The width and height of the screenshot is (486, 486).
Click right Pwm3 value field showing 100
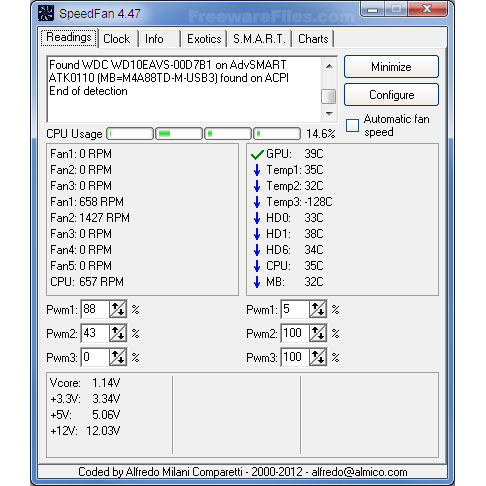pos(295,358)
